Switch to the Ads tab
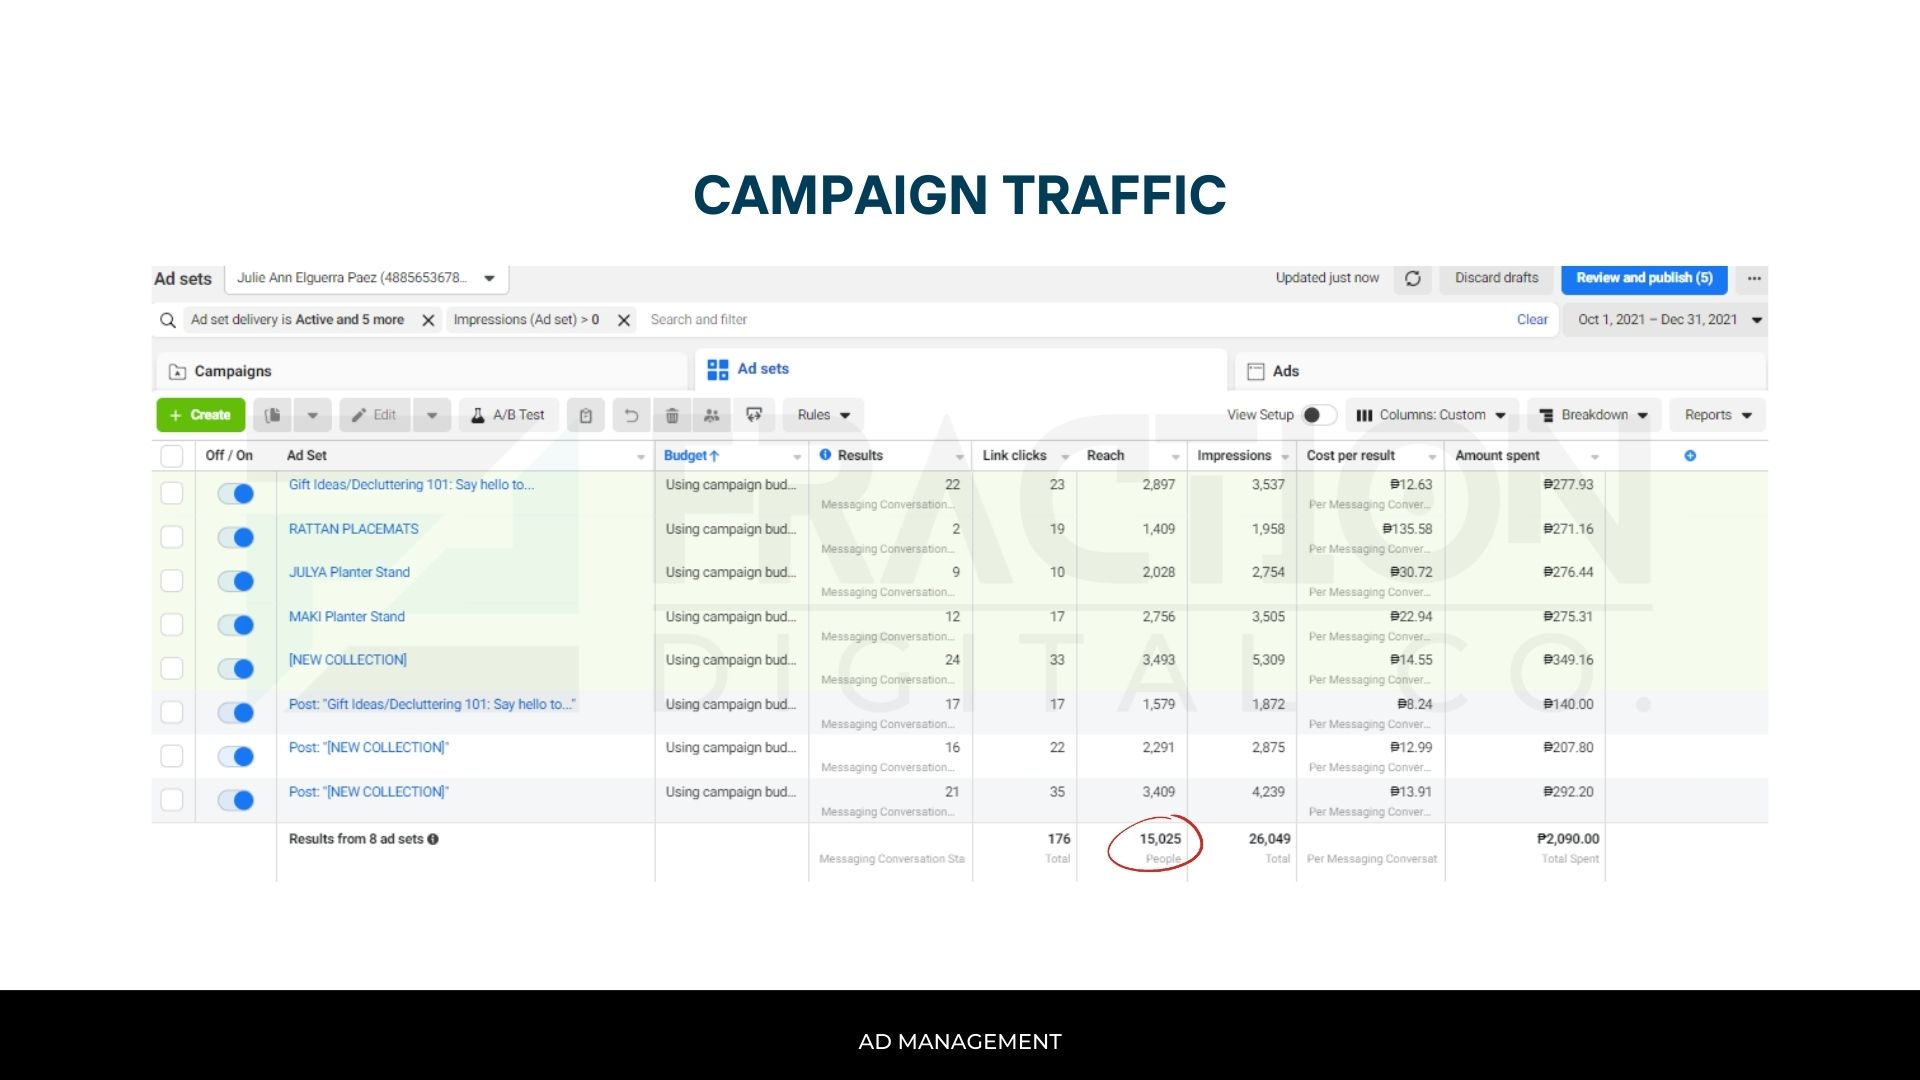 [x=1285, y=371]
